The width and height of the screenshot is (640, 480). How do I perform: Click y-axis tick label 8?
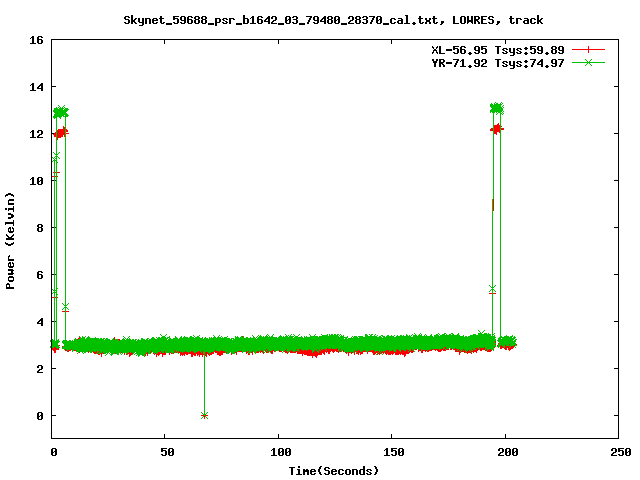(40, 228)
